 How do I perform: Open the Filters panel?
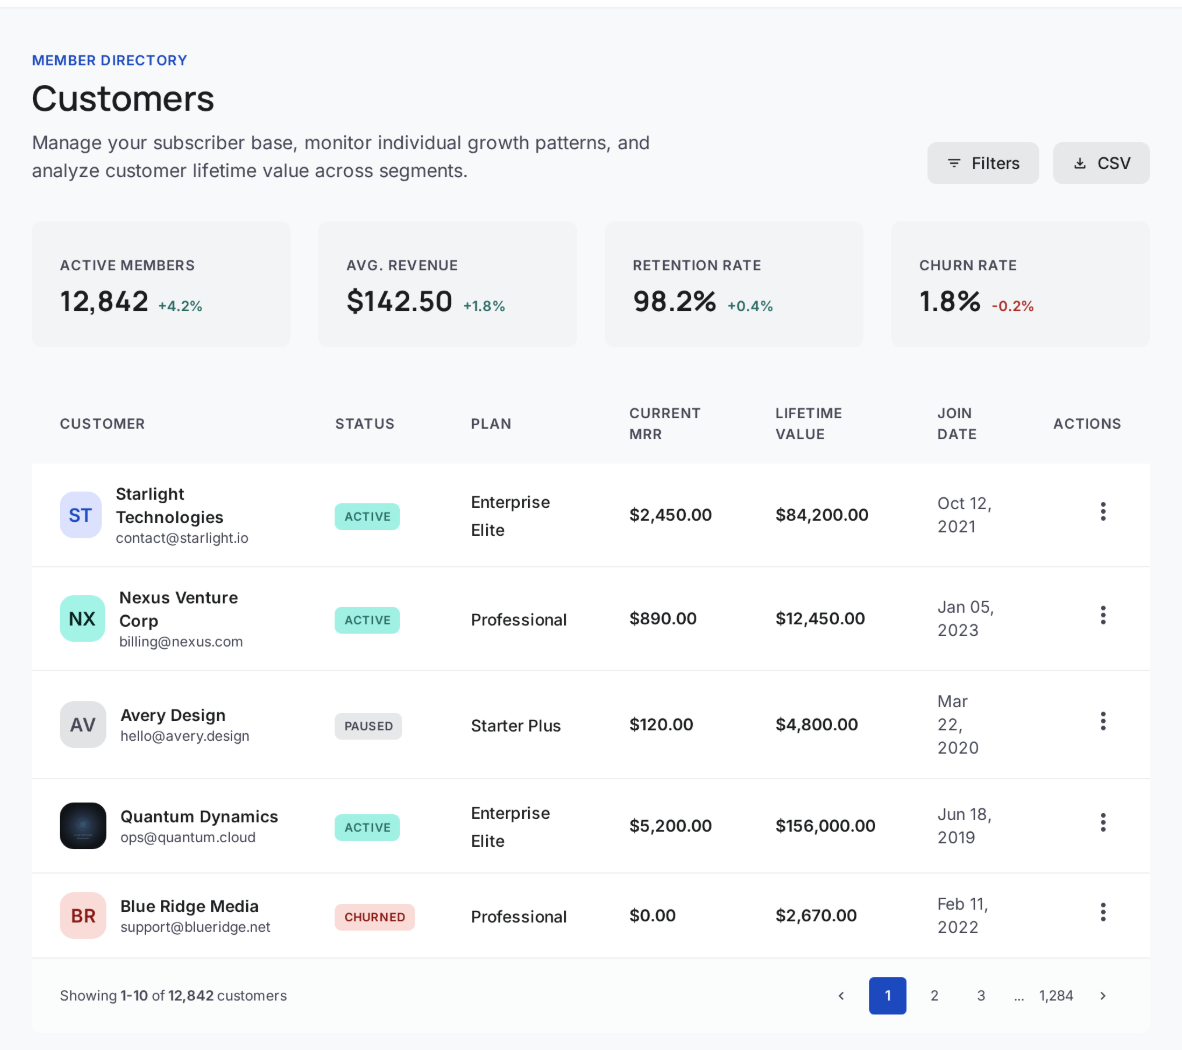983,163
